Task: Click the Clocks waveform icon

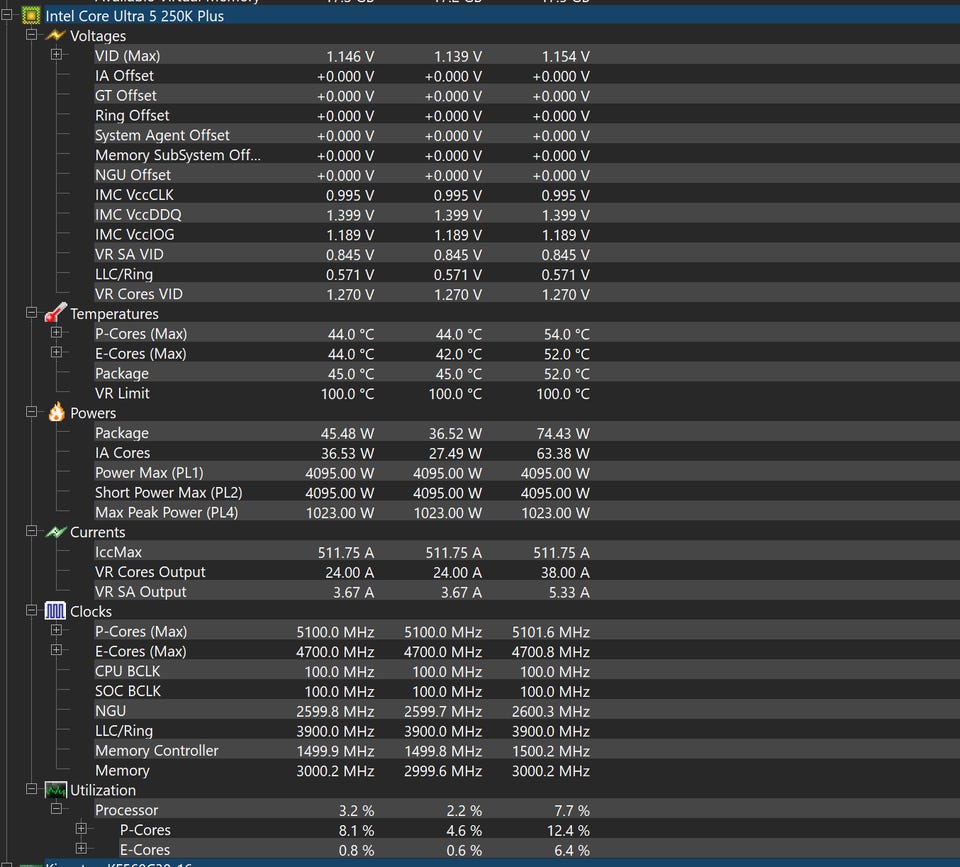Action: tap(55, 610)
